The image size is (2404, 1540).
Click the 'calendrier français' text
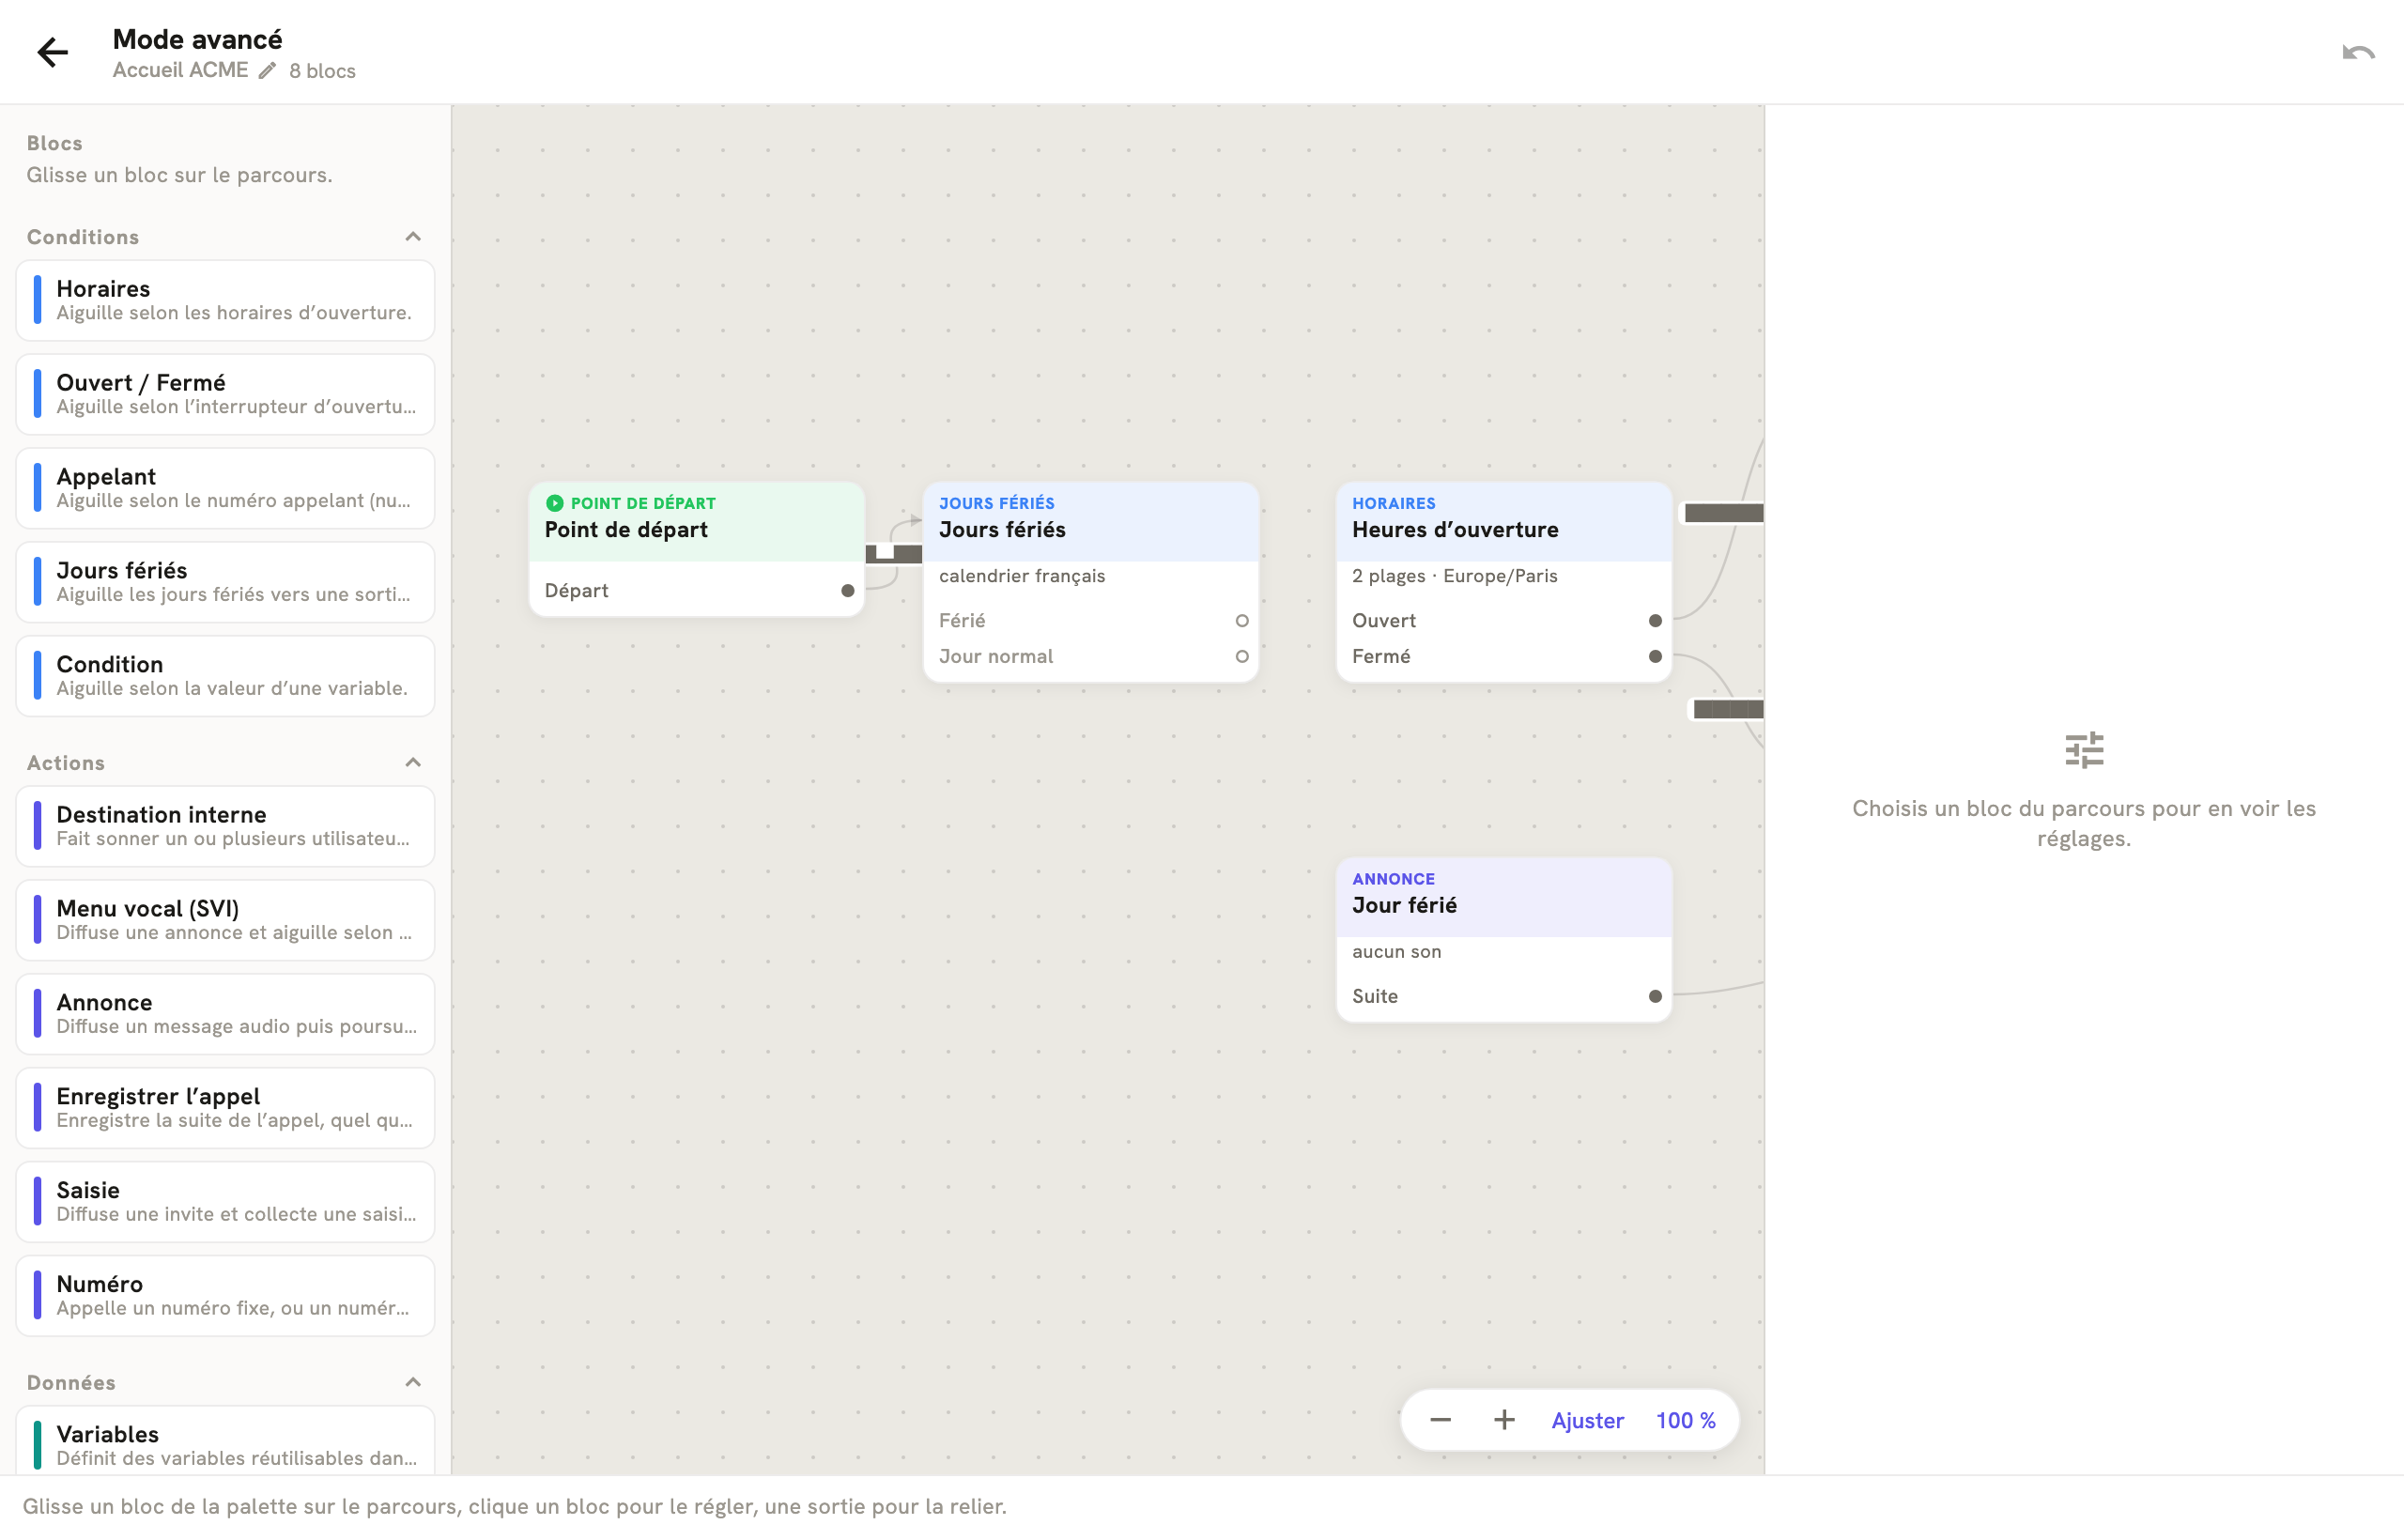click(x=1022, y=576)
